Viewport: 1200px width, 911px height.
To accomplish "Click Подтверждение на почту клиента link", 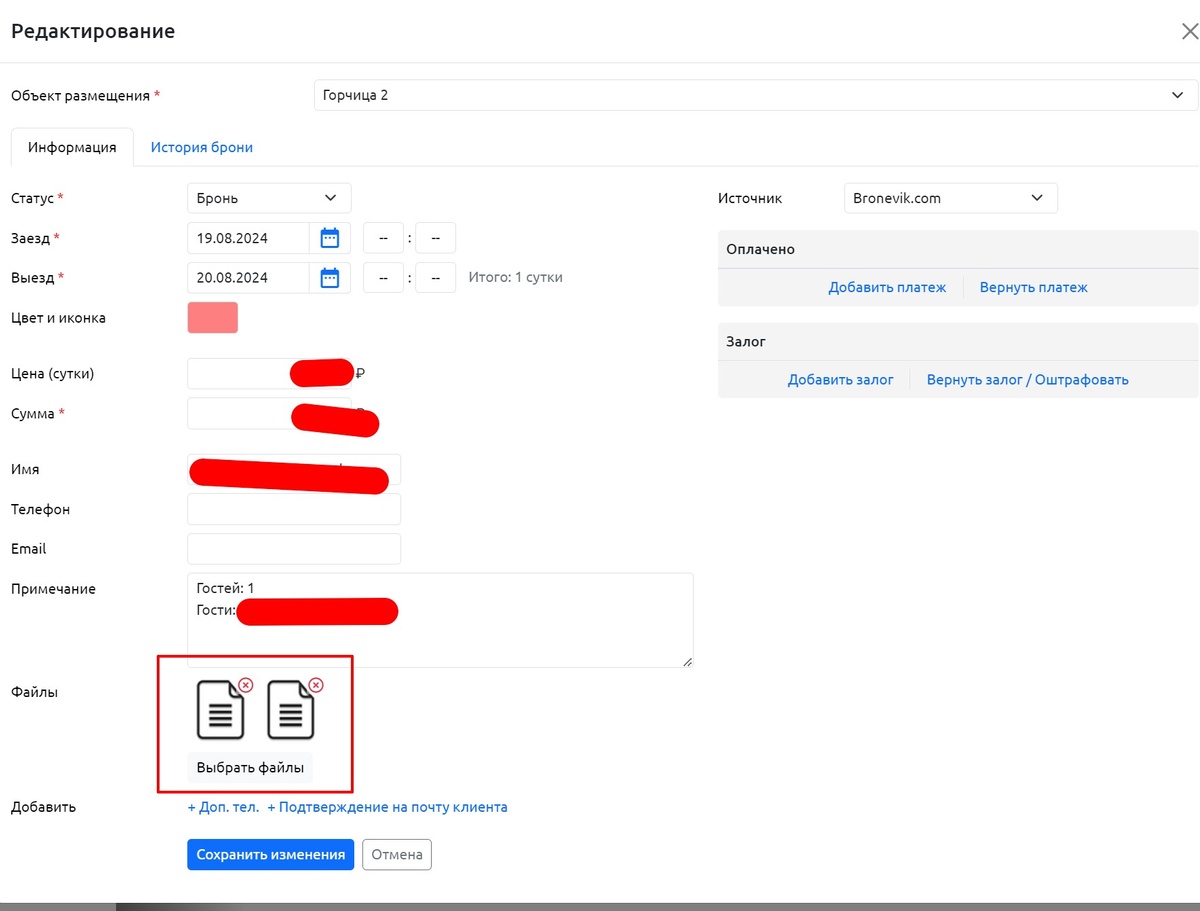I will (387, 807).
